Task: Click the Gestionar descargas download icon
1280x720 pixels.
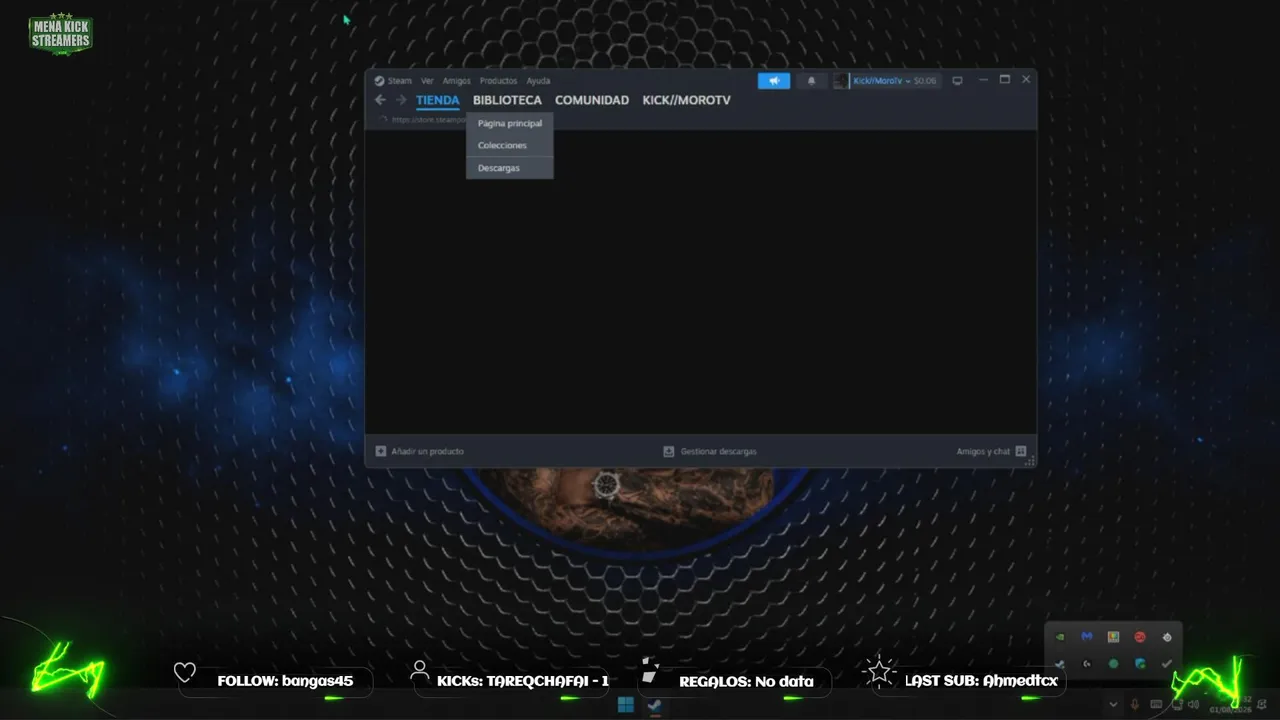Action: point(669,451)
